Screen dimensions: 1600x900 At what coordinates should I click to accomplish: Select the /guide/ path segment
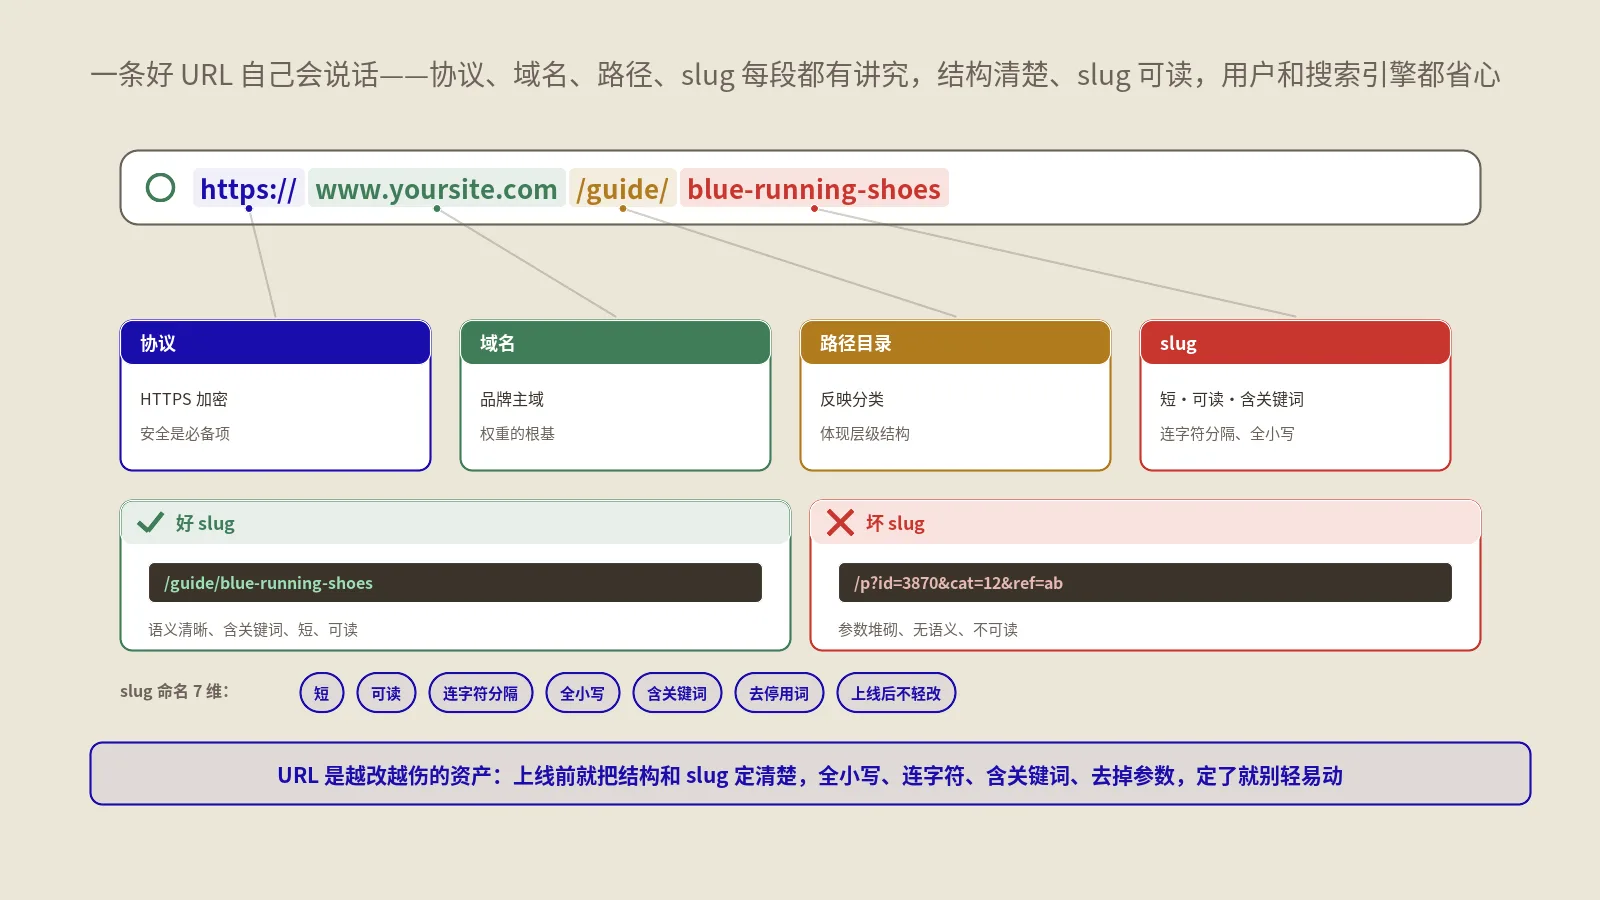622,188
